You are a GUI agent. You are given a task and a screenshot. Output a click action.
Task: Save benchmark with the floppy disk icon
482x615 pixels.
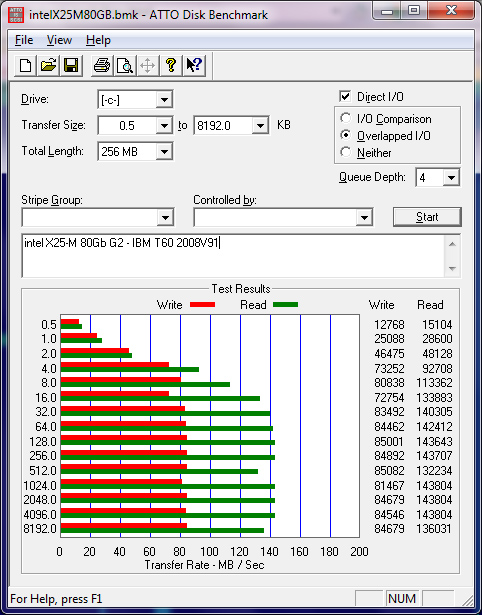click(71, 65)
